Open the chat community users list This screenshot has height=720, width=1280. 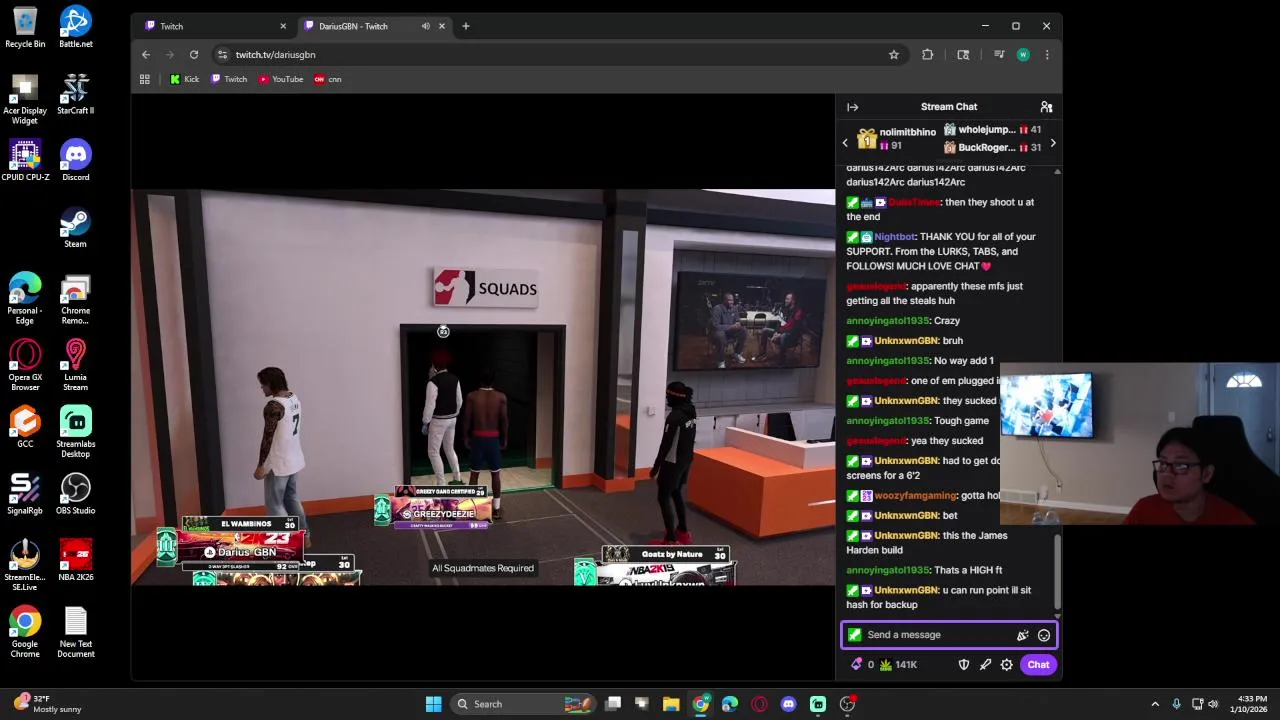click(x=1046, y=107)
